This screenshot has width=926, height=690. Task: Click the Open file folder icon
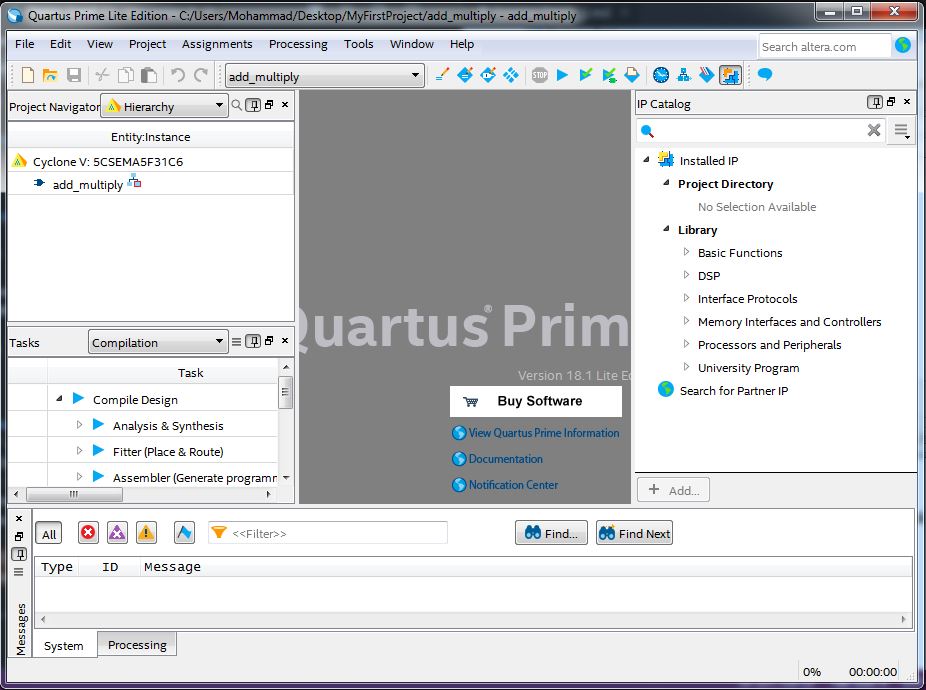pyautogui.click(x=50, y=75)
